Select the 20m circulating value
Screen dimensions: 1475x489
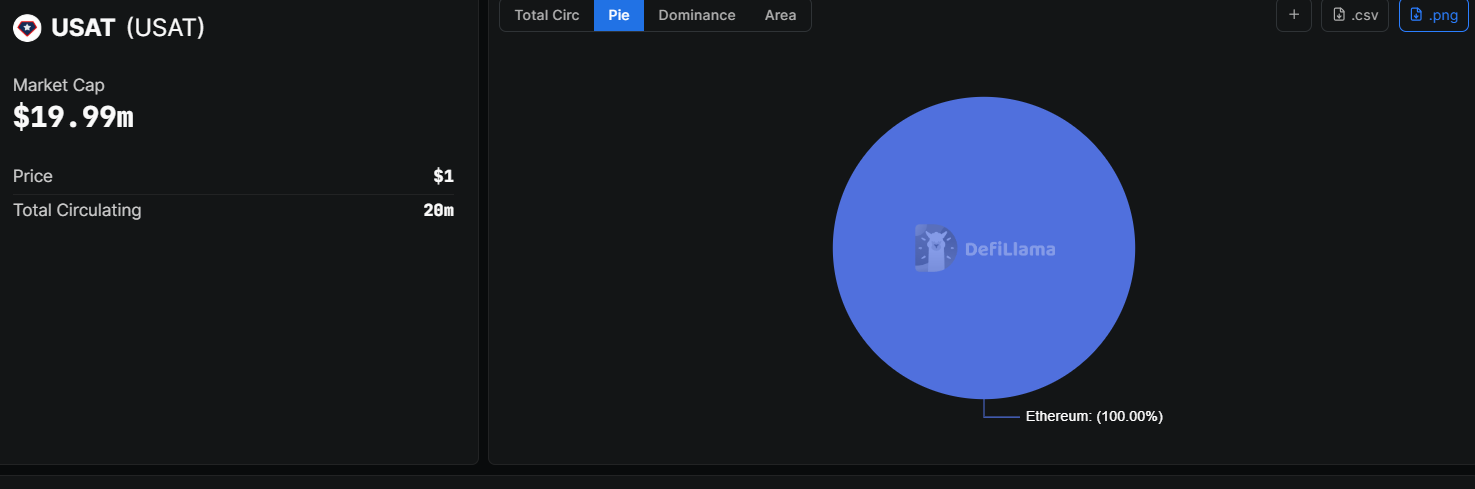[x=438, y=210]
